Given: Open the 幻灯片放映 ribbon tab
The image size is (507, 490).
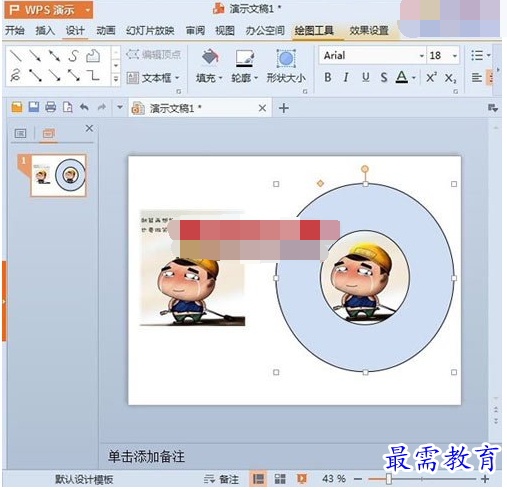Looking at the screenshot, I should tap(150, 31).
